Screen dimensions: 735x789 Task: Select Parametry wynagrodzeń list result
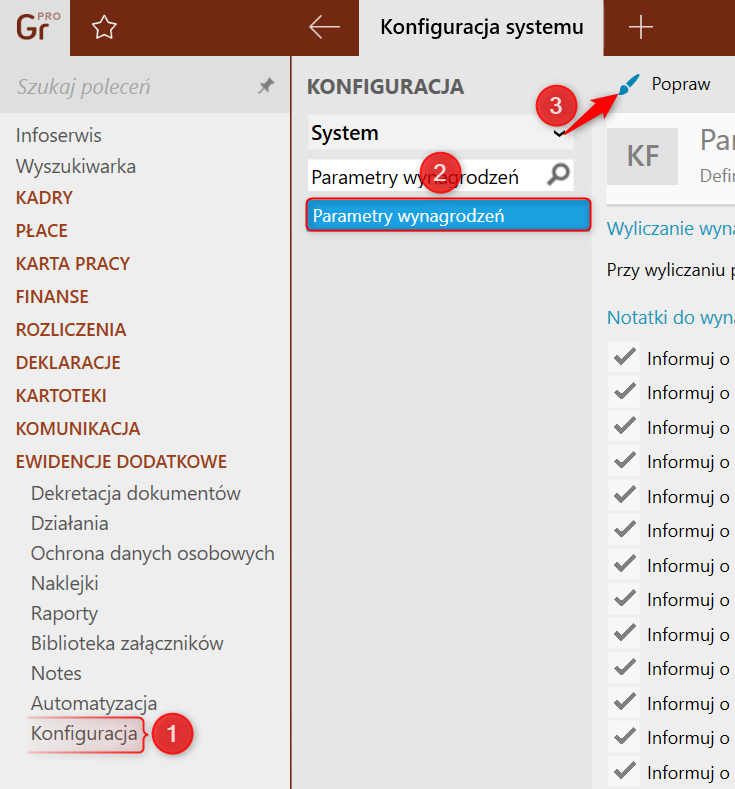tap(448, 216)
